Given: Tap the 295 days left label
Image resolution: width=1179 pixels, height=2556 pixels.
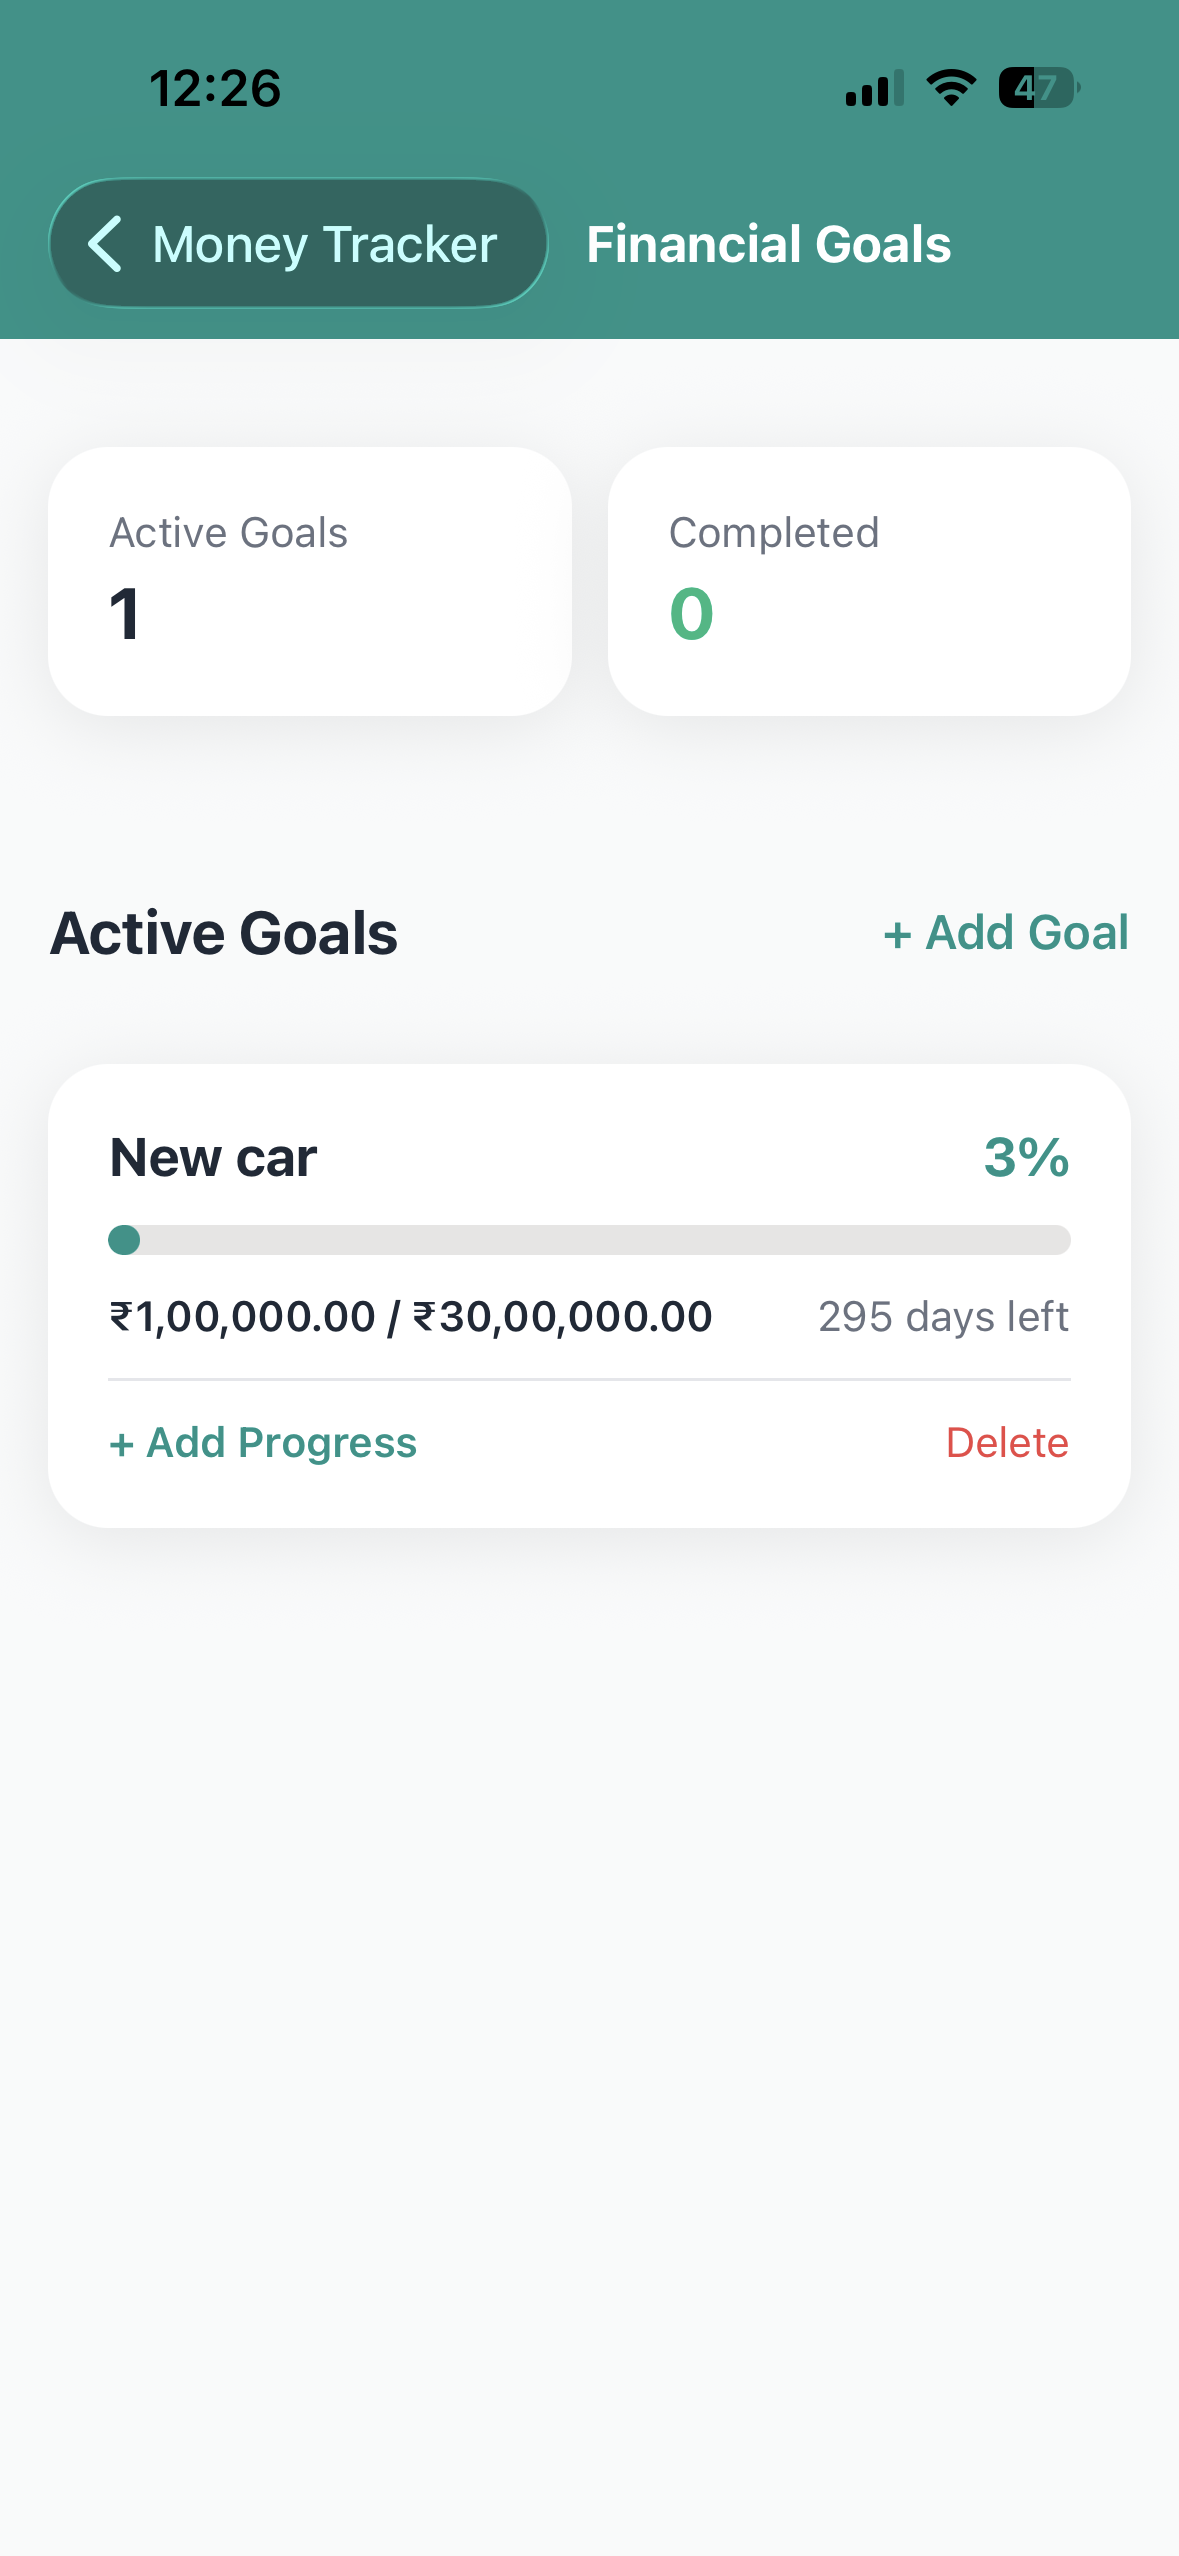Looking at the screenshot, I should (x=943, y=1317).
